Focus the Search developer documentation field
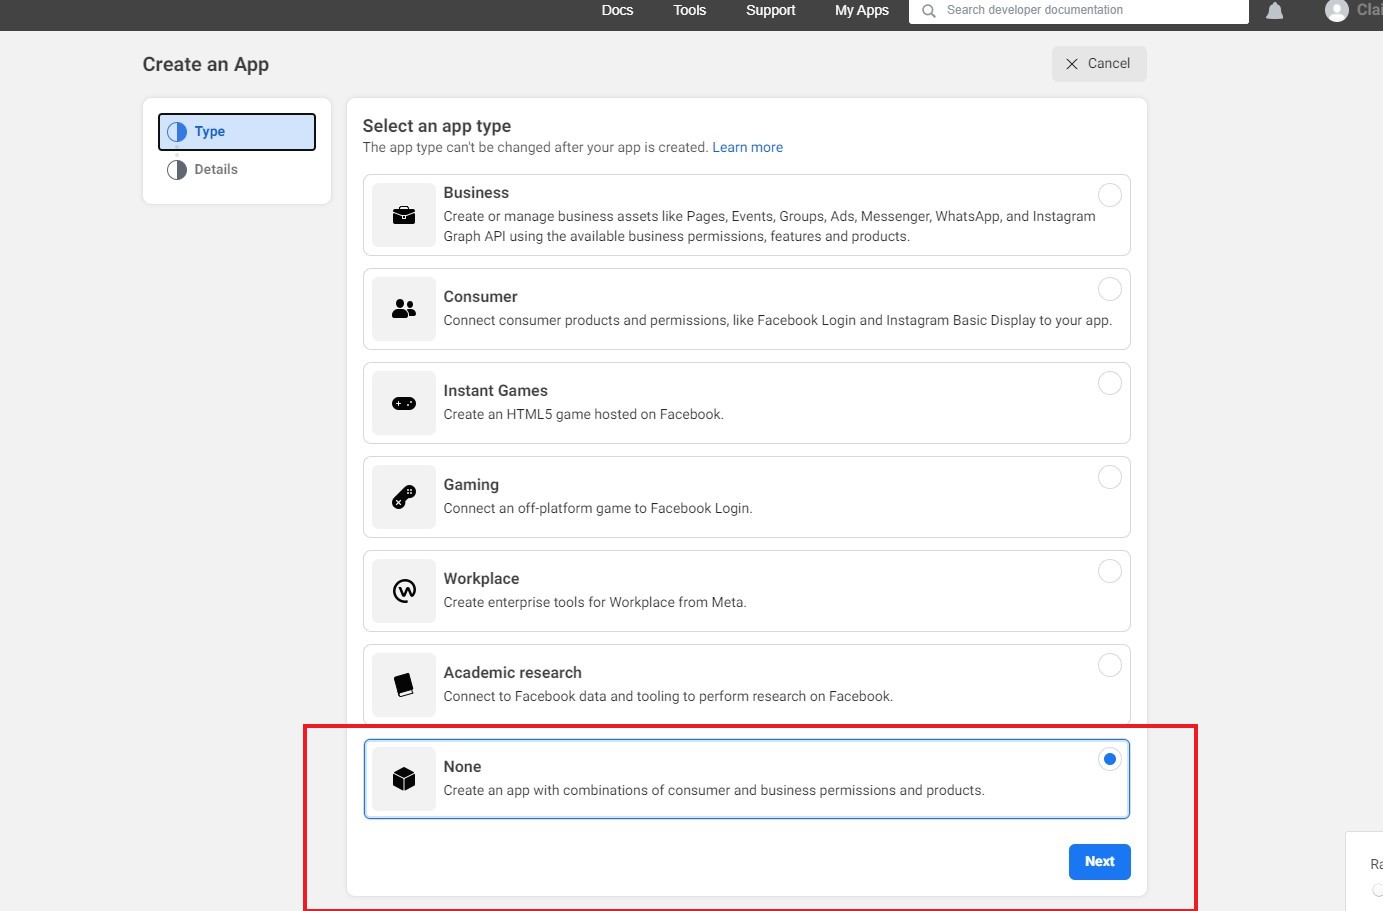This screenshot has width=1383, height=911. [1079, 11]
